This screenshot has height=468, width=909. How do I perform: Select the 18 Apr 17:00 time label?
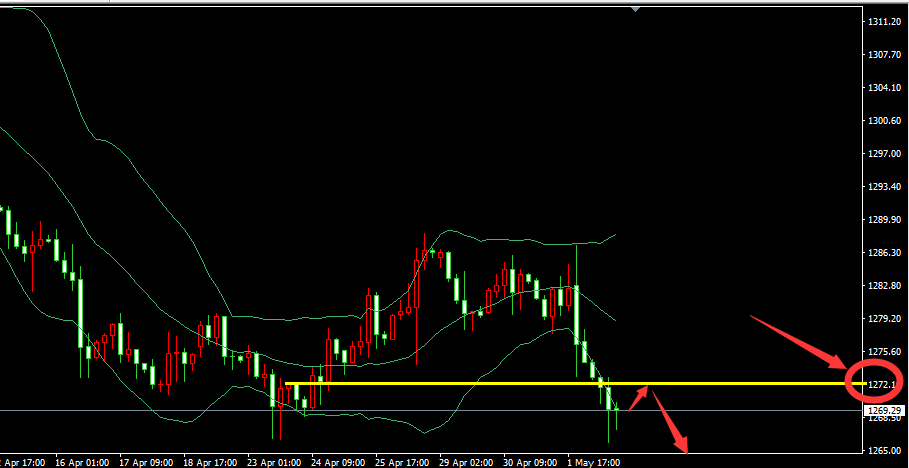[x=209, y=462]
